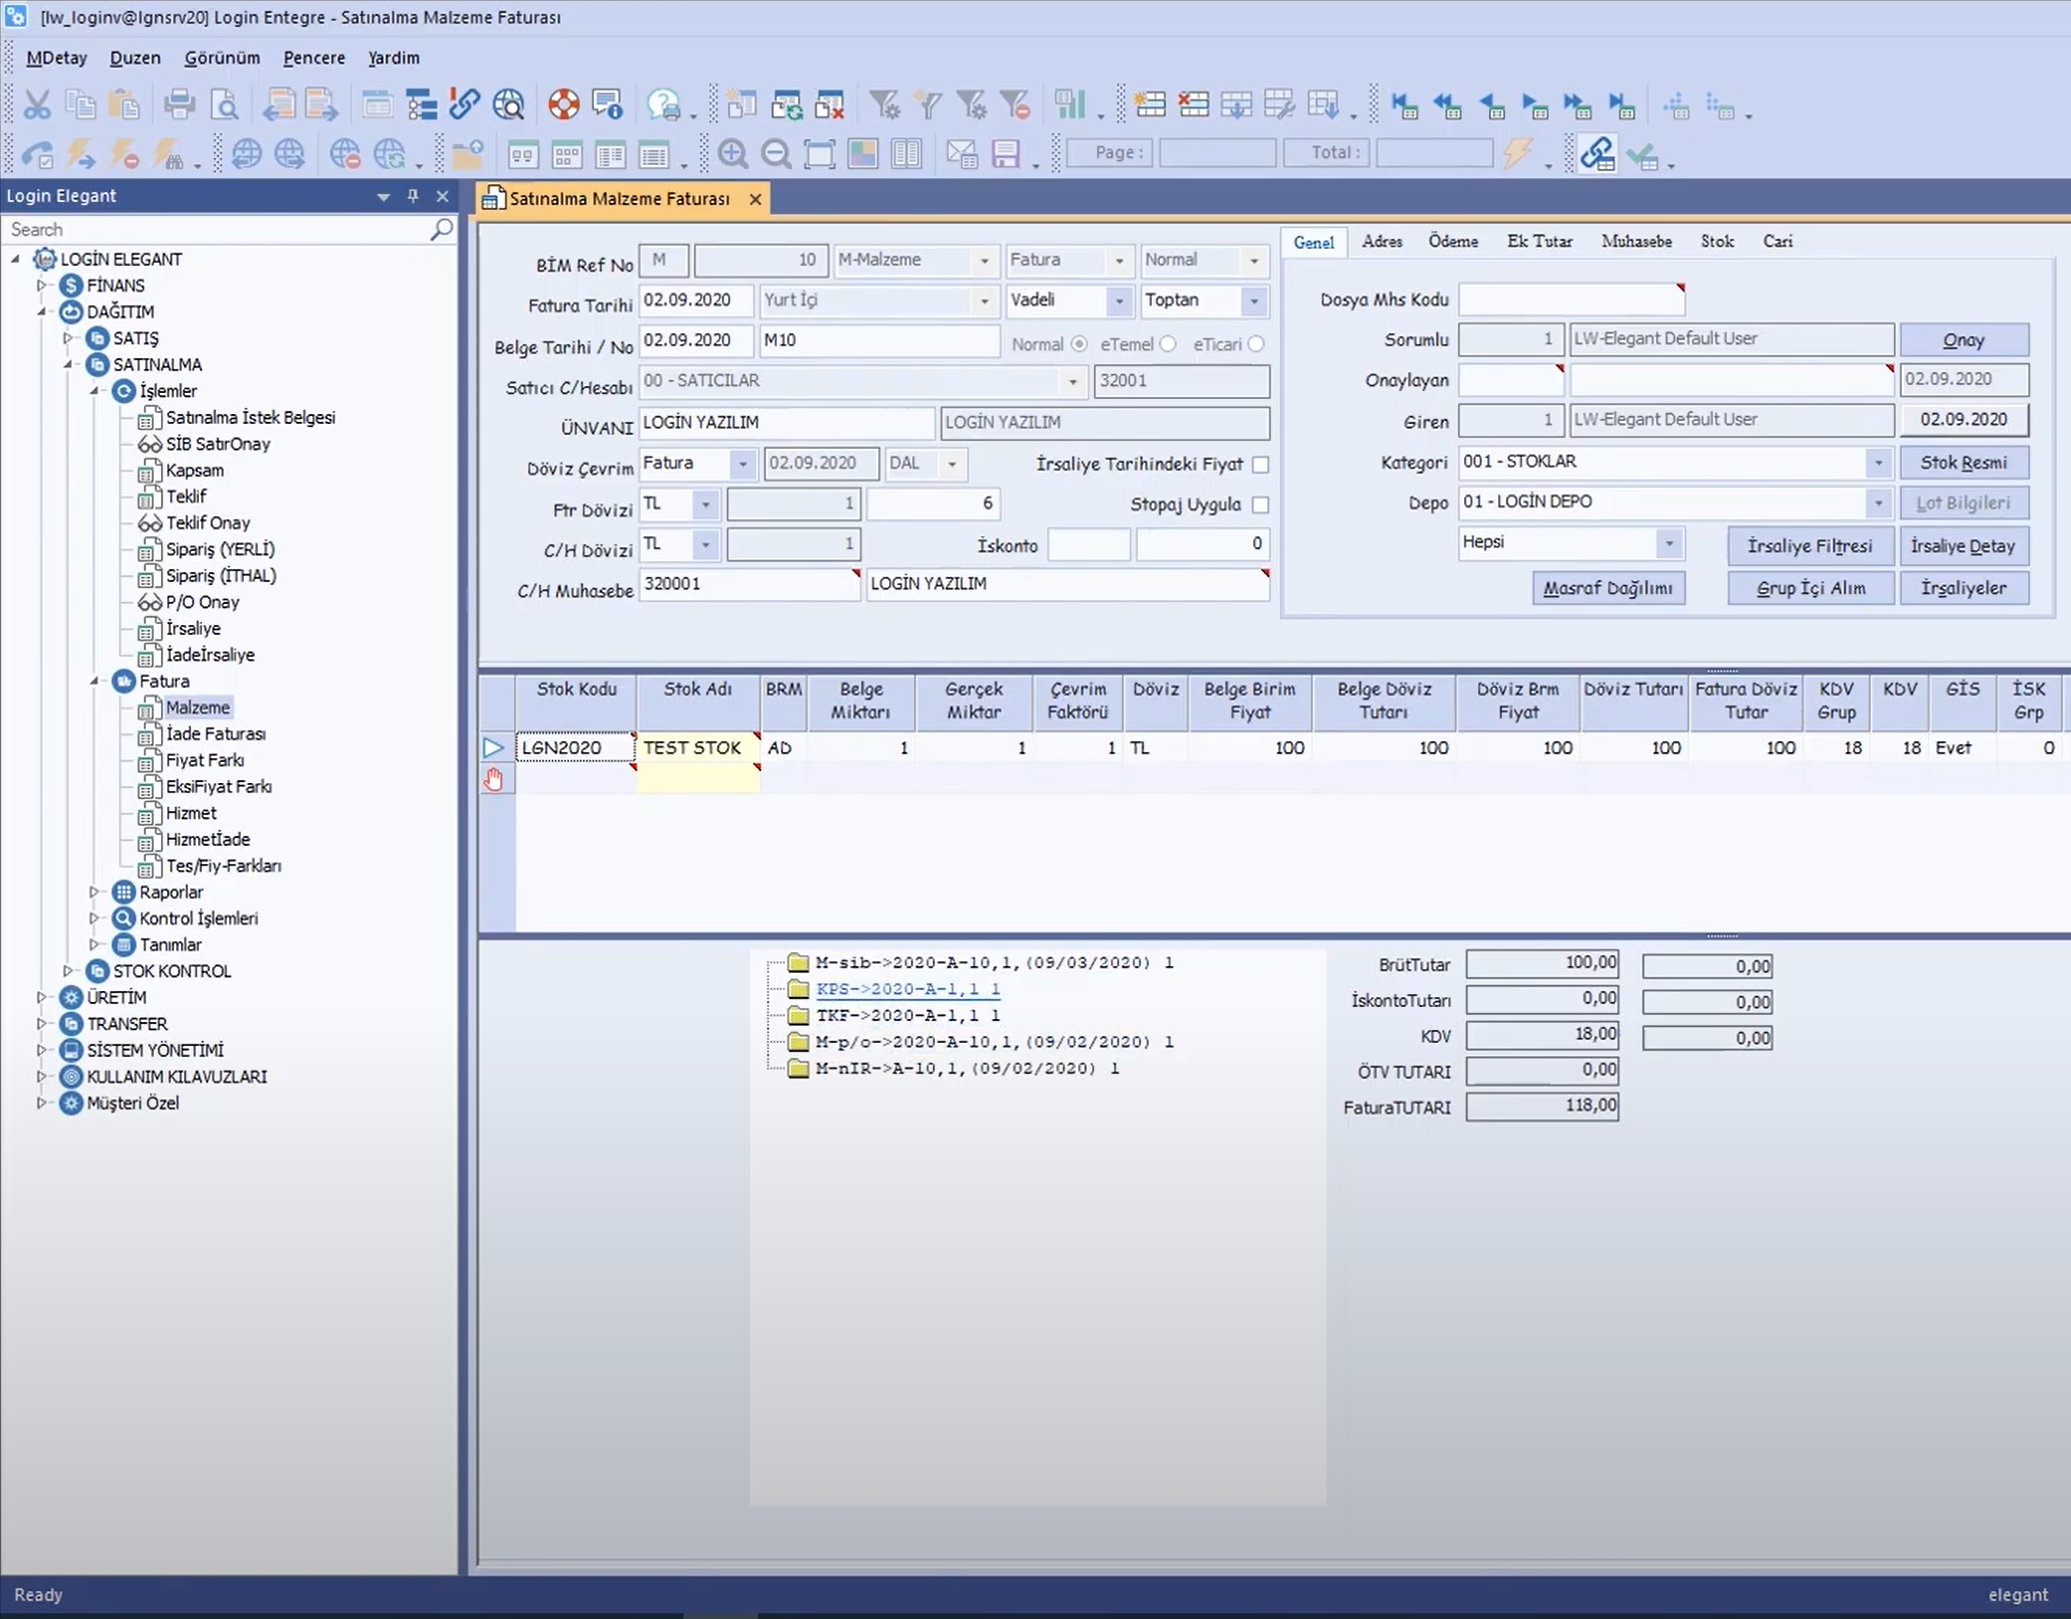Click the lifebuoy help icon in toolbar
Screen dimensions: 2071x1619
coord(563,104)
